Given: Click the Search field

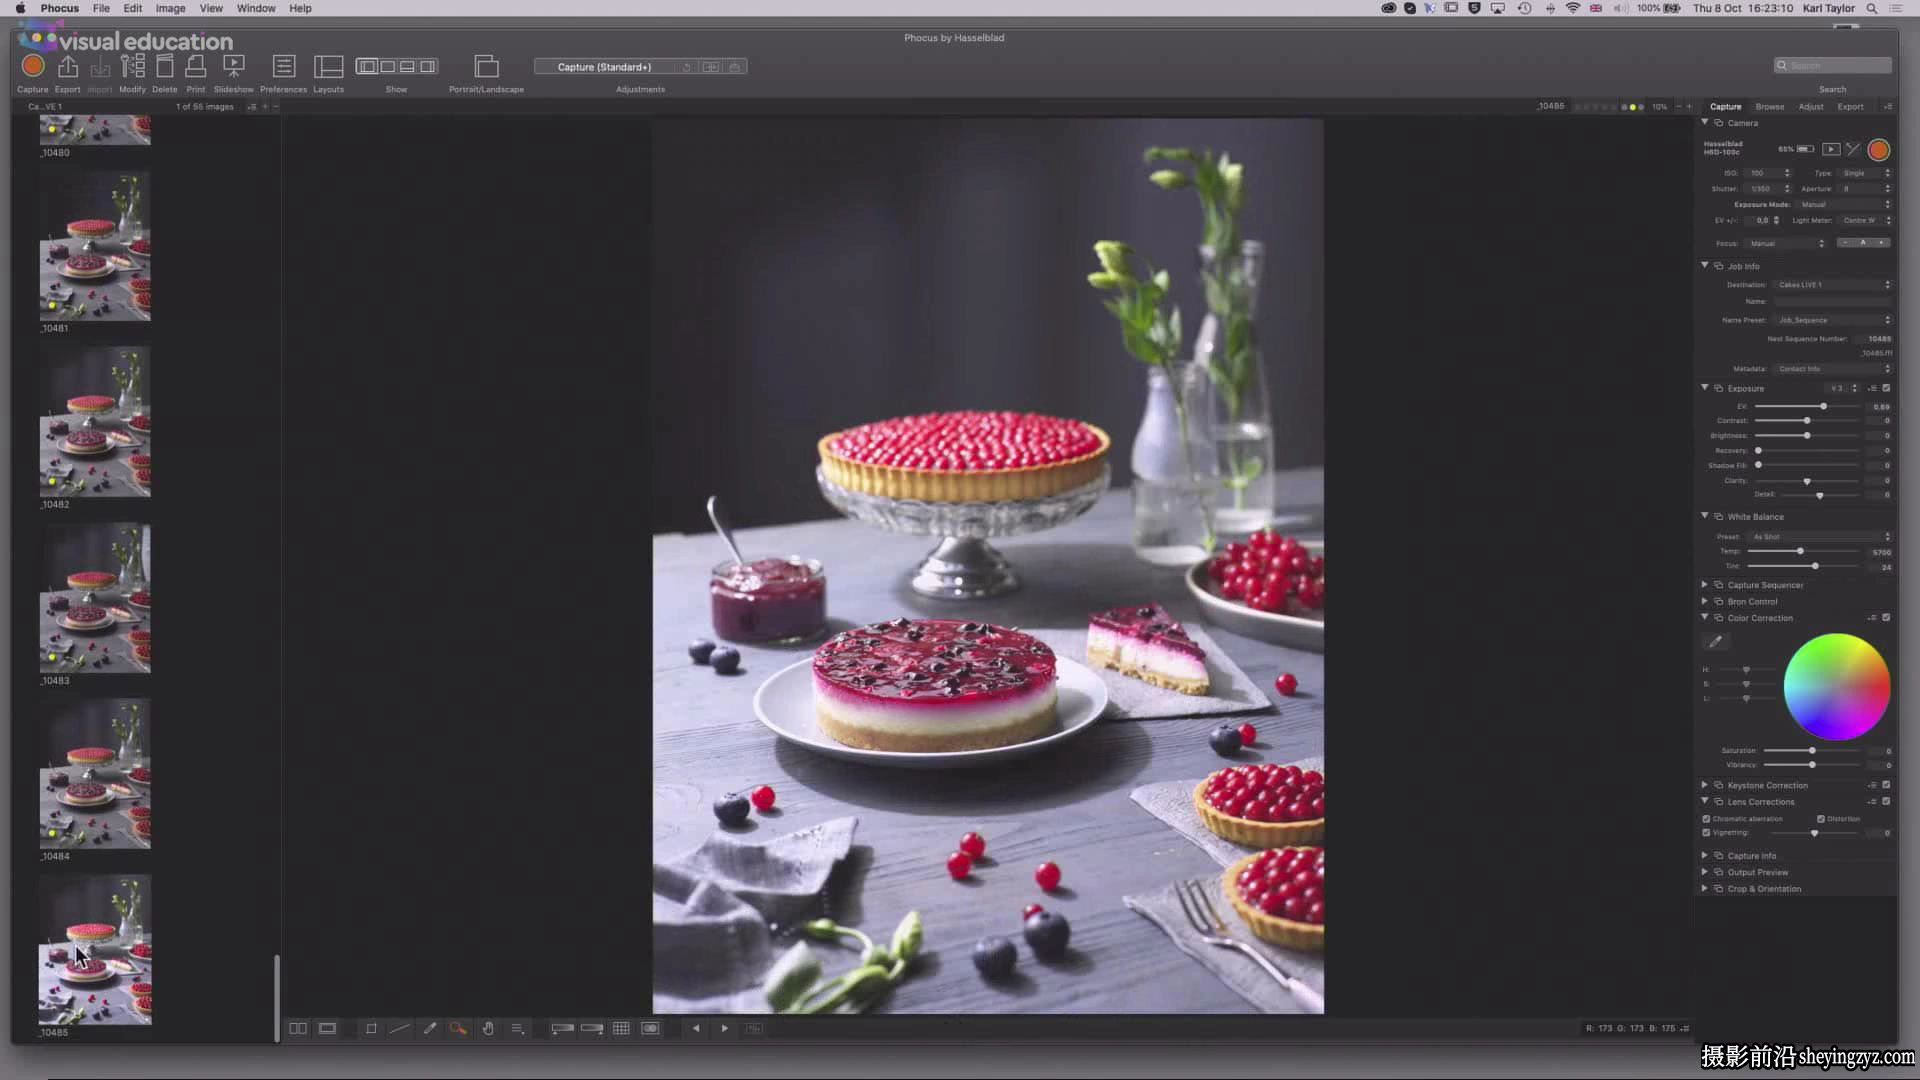Looking at the screenshot, I should point(1833,66).
